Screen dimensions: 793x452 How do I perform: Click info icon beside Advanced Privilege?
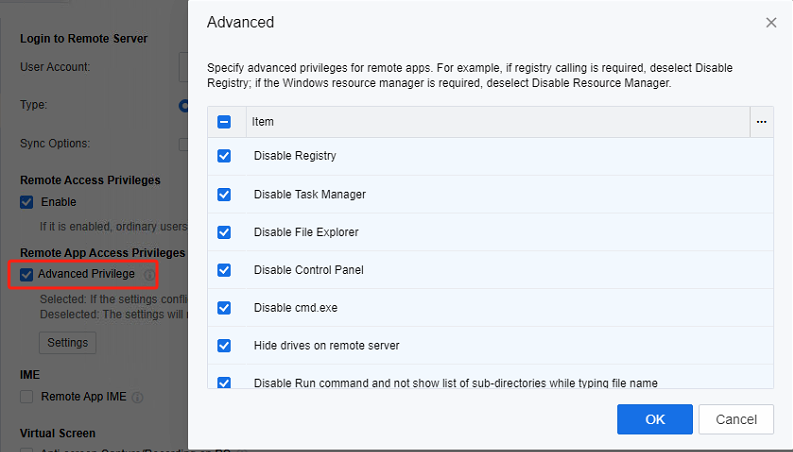(x=149, y=275)
